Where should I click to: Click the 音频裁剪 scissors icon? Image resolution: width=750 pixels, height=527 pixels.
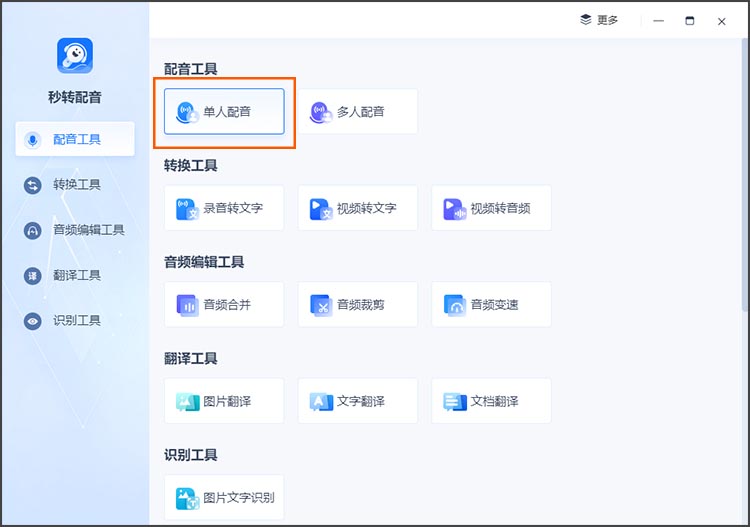point(320,306)
